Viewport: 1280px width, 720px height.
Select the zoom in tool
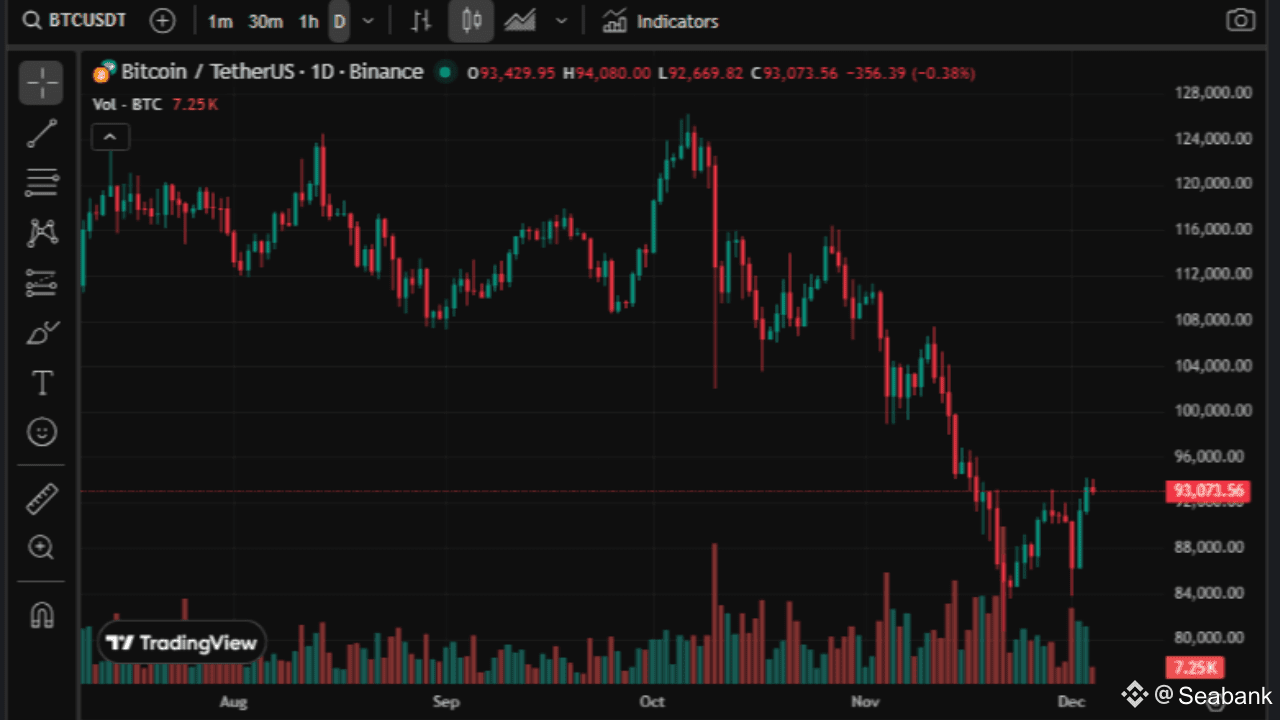(41, 547)
